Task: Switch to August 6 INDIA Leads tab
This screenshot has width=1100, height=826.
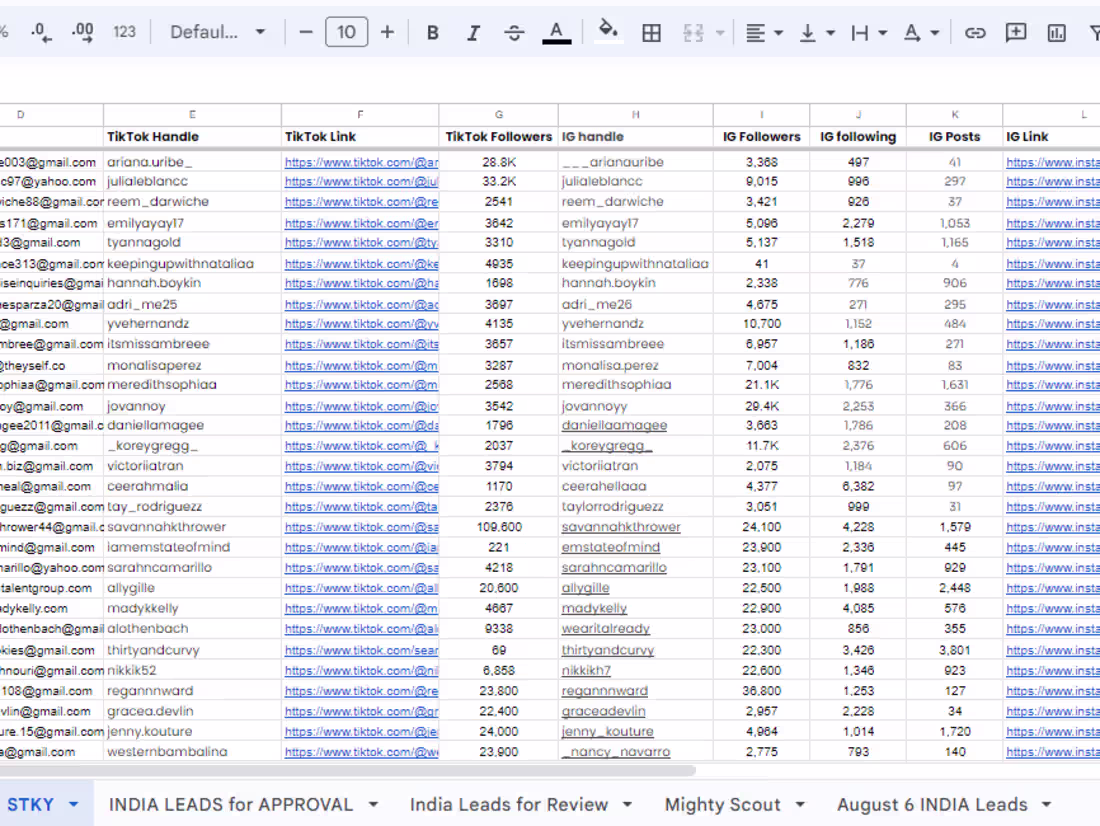Action: click(932, 804)
